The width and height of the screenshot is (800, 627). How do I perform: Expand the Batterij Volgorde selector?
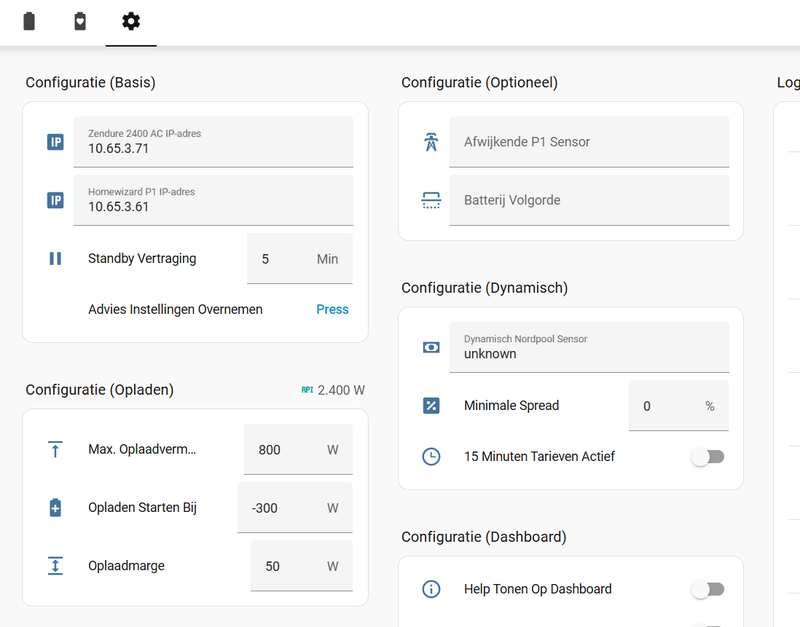pyautogui.click(x=588, y=200)
